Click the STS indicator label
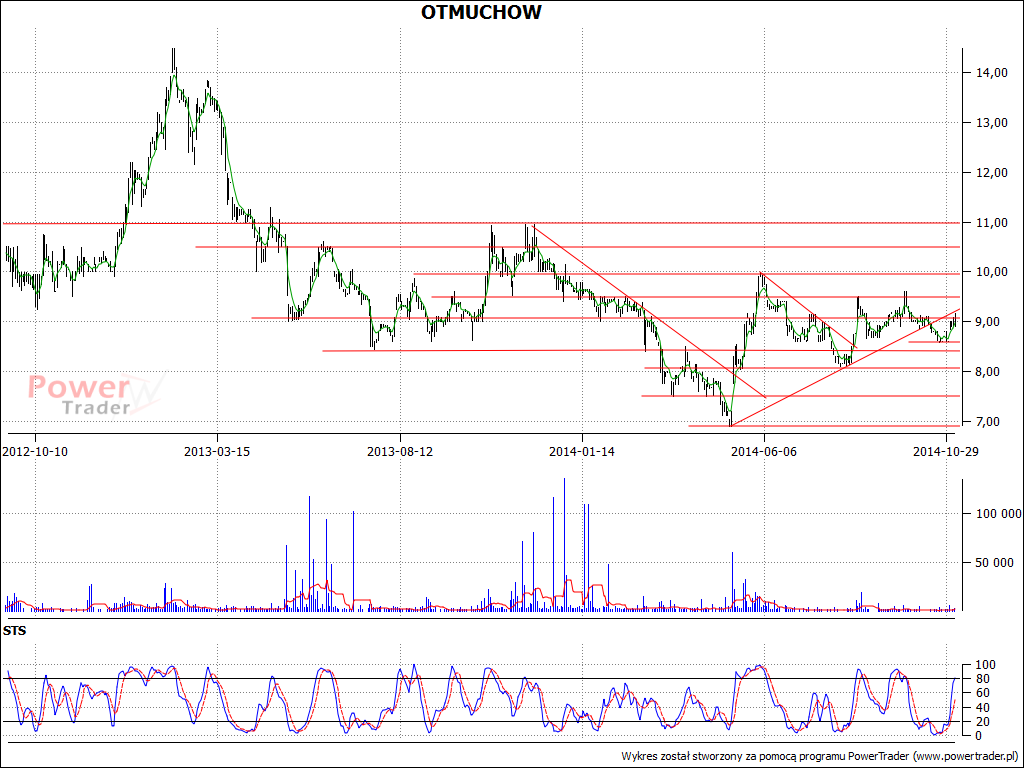 click(x=14, y=631)
